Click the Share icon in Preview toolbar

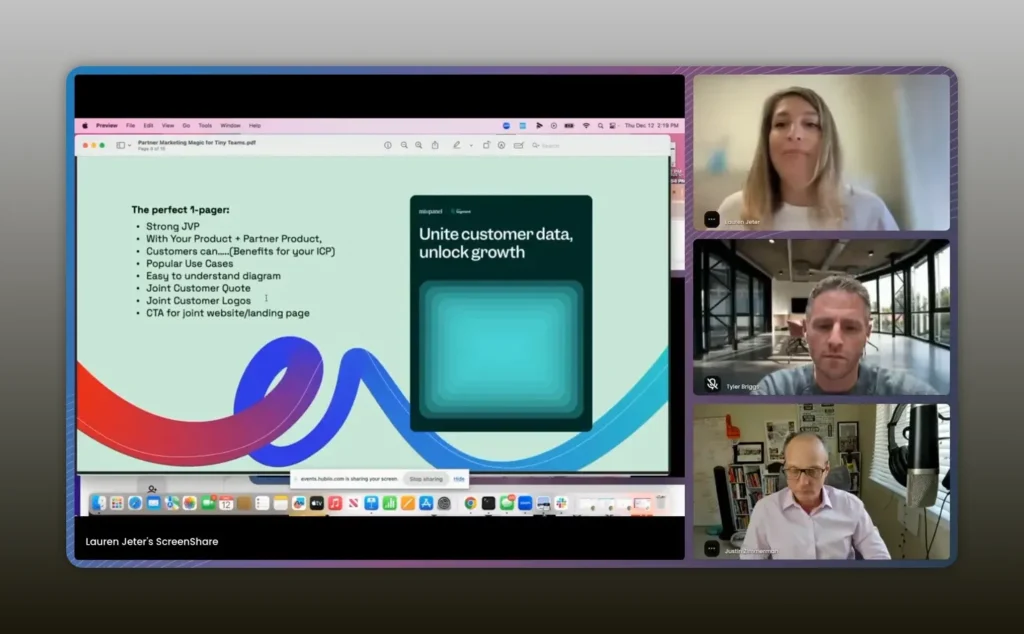pyautogui.click(x=435, y=145)
